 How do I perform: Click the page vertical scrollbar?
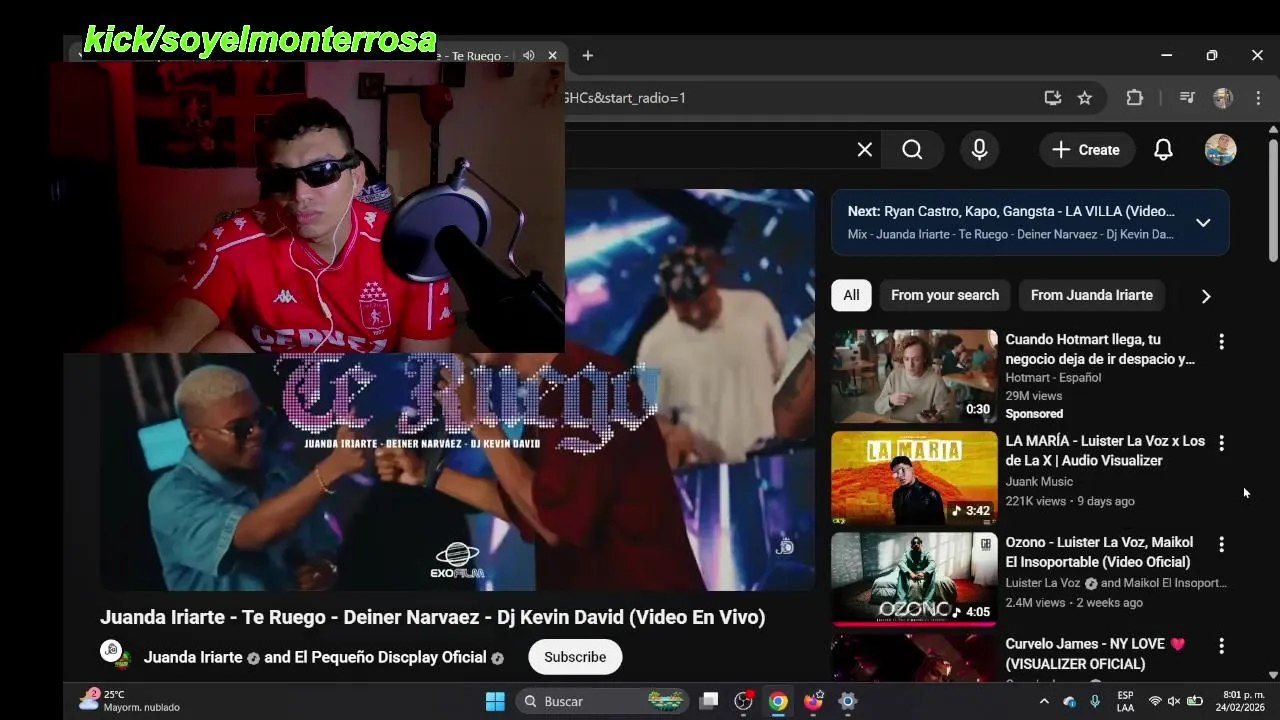(1273, 200)
